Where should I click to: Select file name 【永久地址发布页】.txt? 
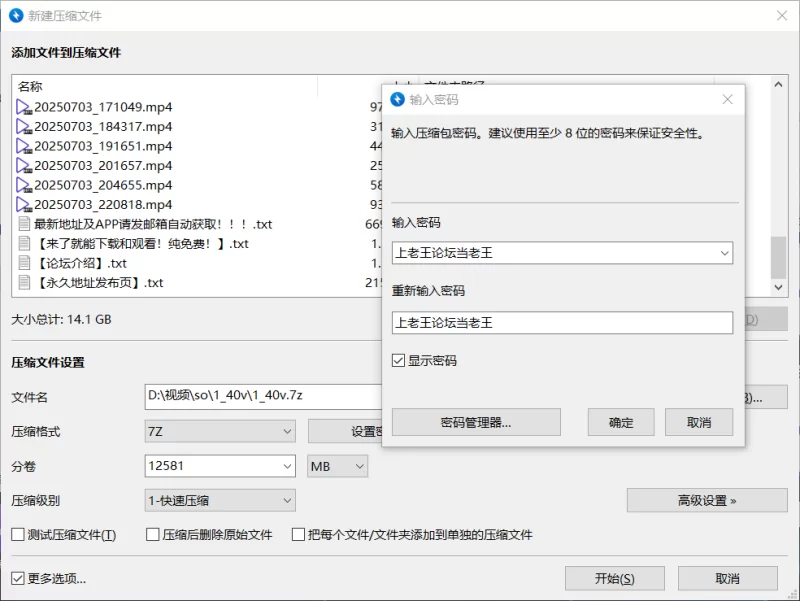pos(99,283)
